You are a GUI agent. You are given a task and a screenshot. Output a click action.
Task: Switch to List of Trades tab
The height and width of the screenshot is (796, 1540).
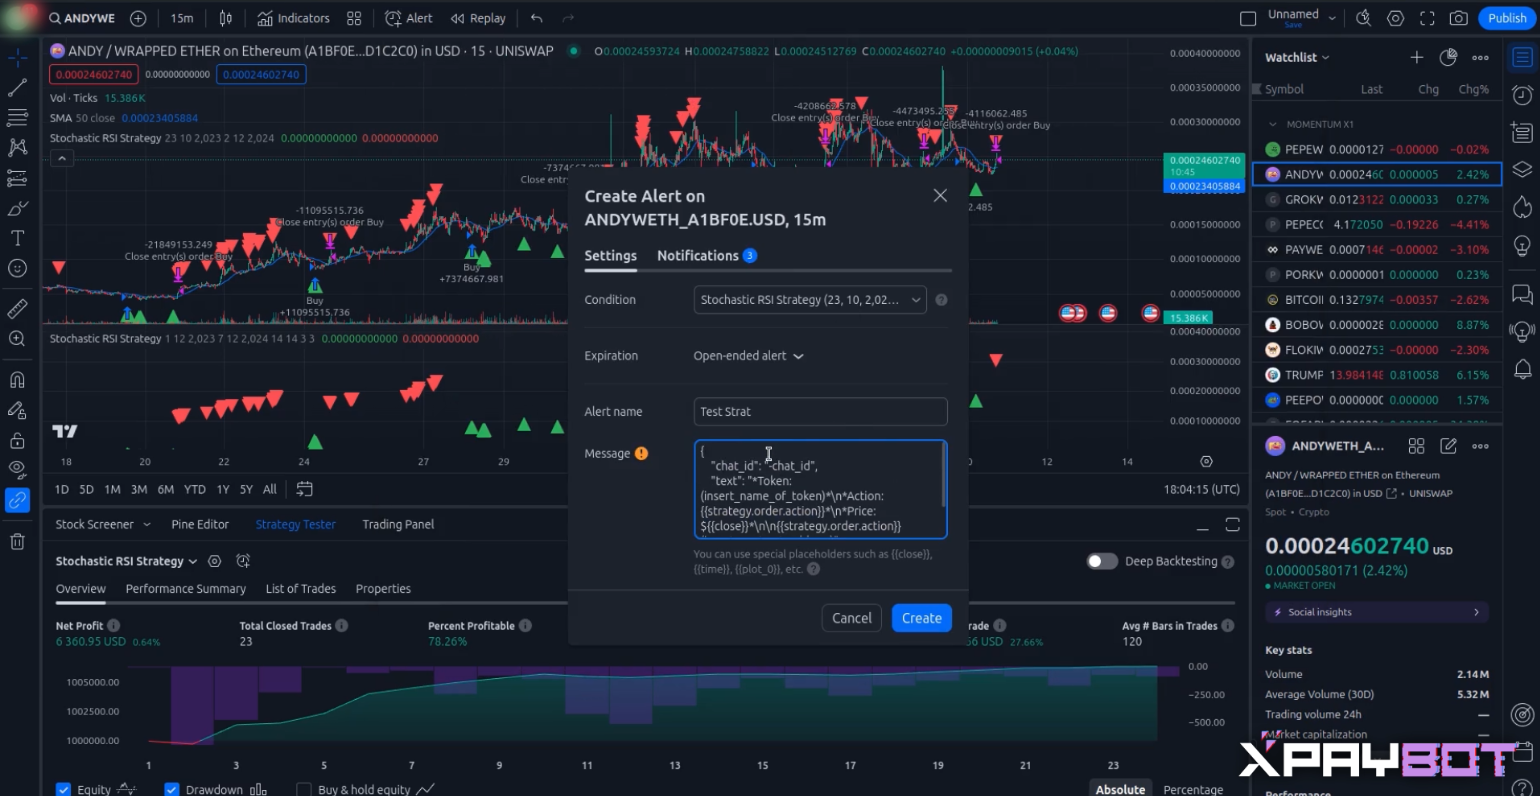301,589
